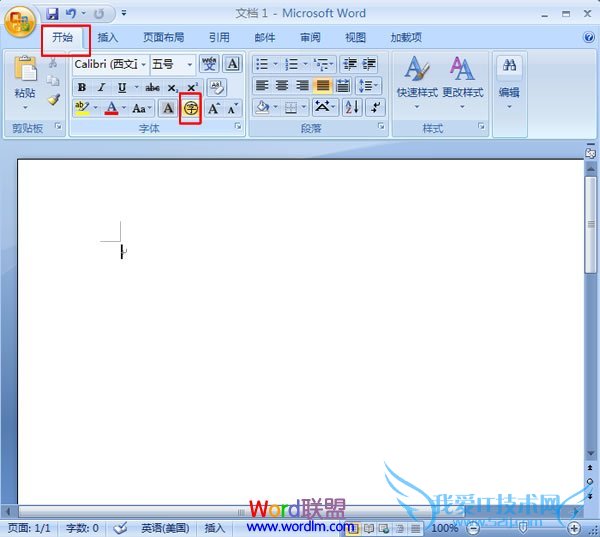Click the spelling check icon in status bar
This screenshot has width=600, height=537.
[x=121, y=528]
